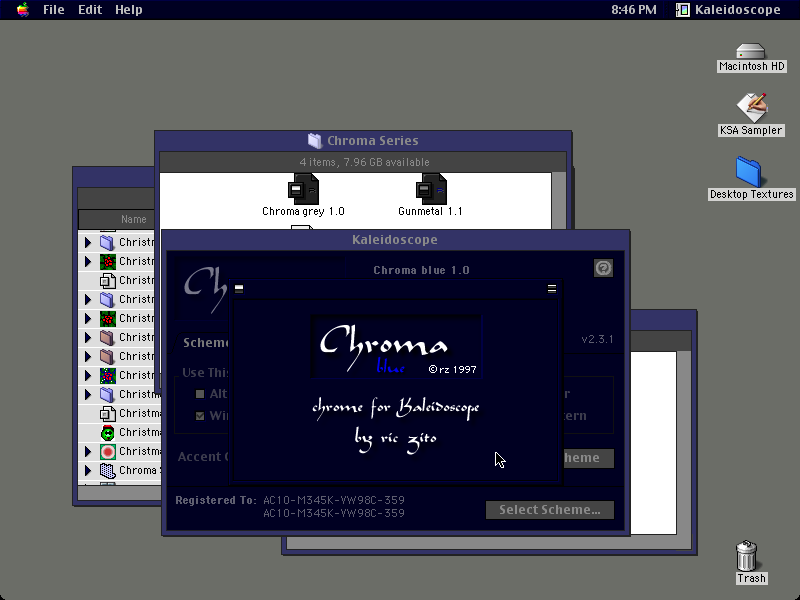
Task: Click the Chroma blue logo image
Action: click(396, 347)
